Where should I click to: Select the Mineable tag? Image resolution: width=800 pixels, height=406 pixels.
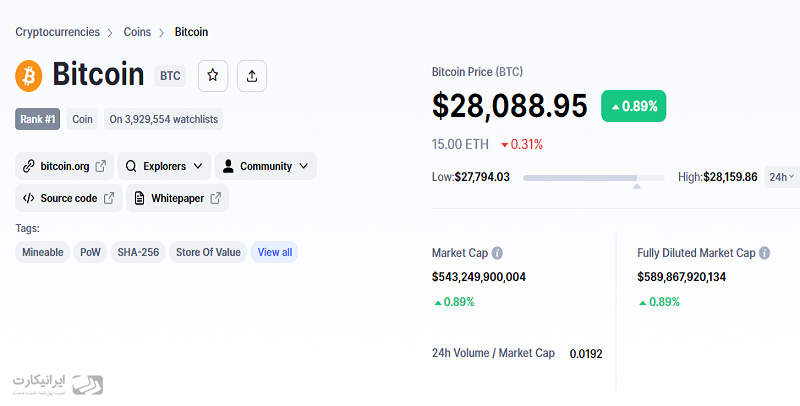[43, 252]
